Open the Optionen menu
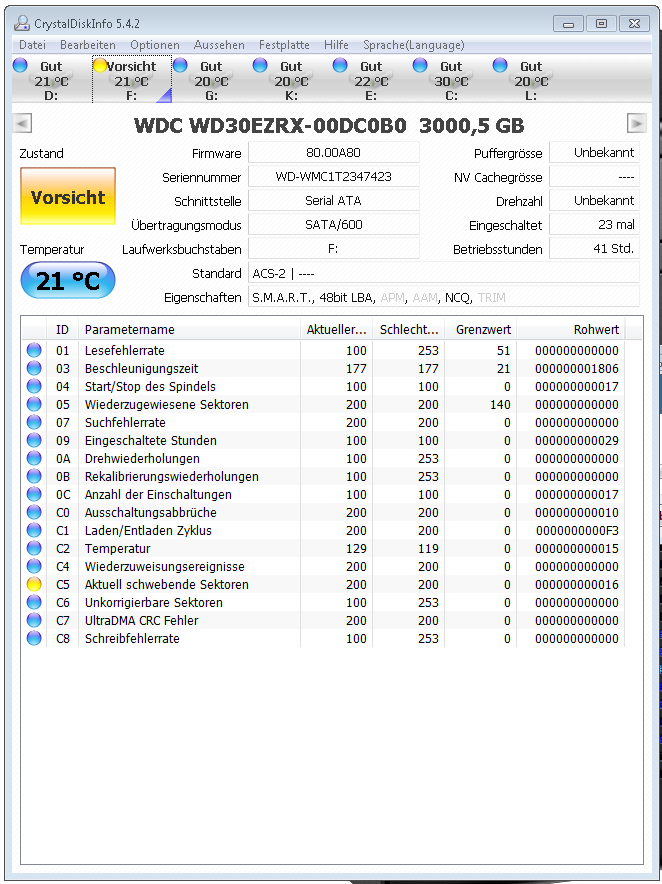 pos(155,45)
